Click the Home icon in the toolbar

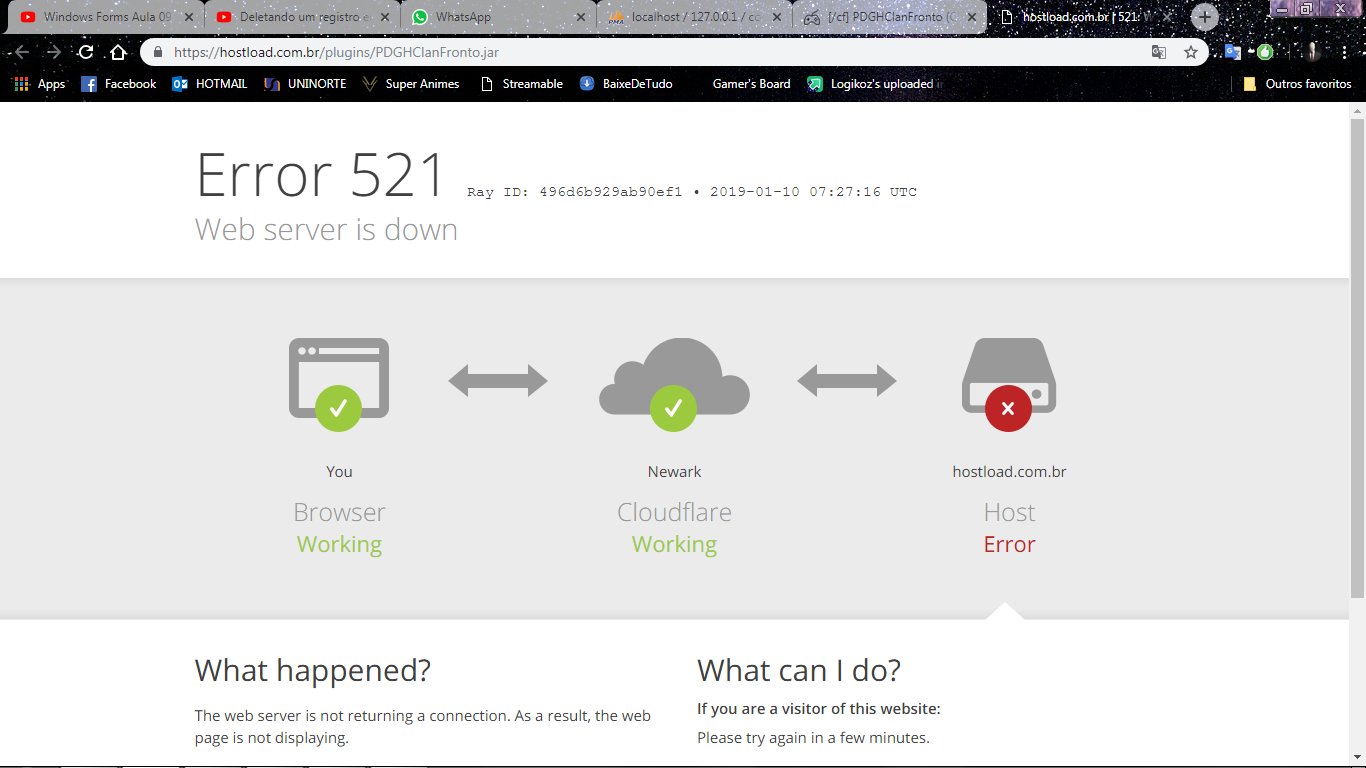(x=118, y=52)
